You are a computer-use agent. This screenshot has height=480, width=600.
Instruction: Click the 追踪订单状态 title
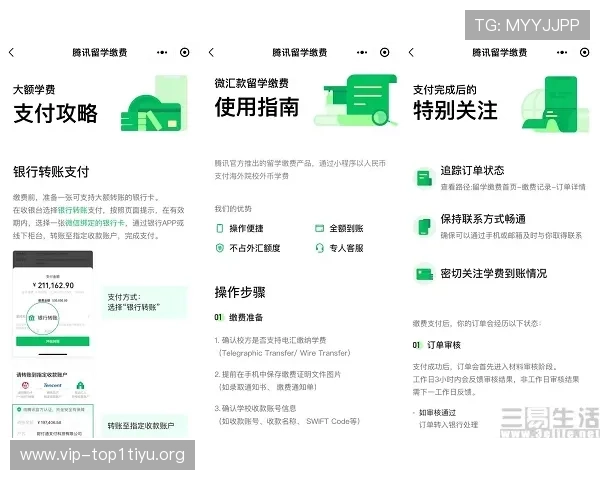pos(472,170)
